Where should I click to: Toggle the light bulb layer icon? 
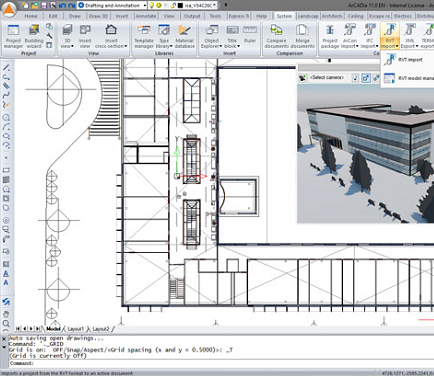[x=152, y=5]
